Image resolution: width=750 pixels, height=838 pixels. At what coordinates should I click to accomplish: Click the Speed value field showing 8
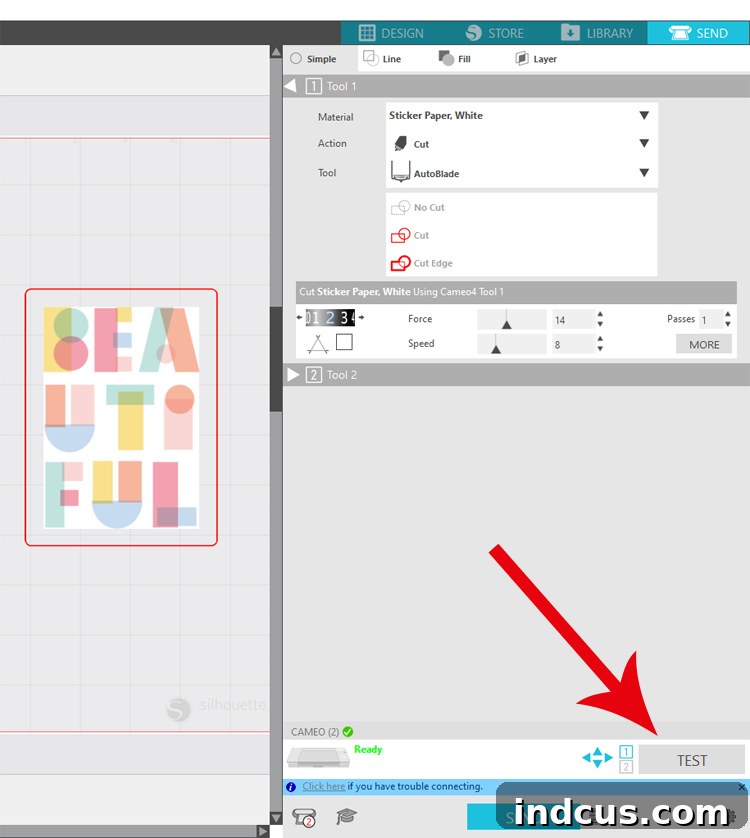tap(573, 344)
